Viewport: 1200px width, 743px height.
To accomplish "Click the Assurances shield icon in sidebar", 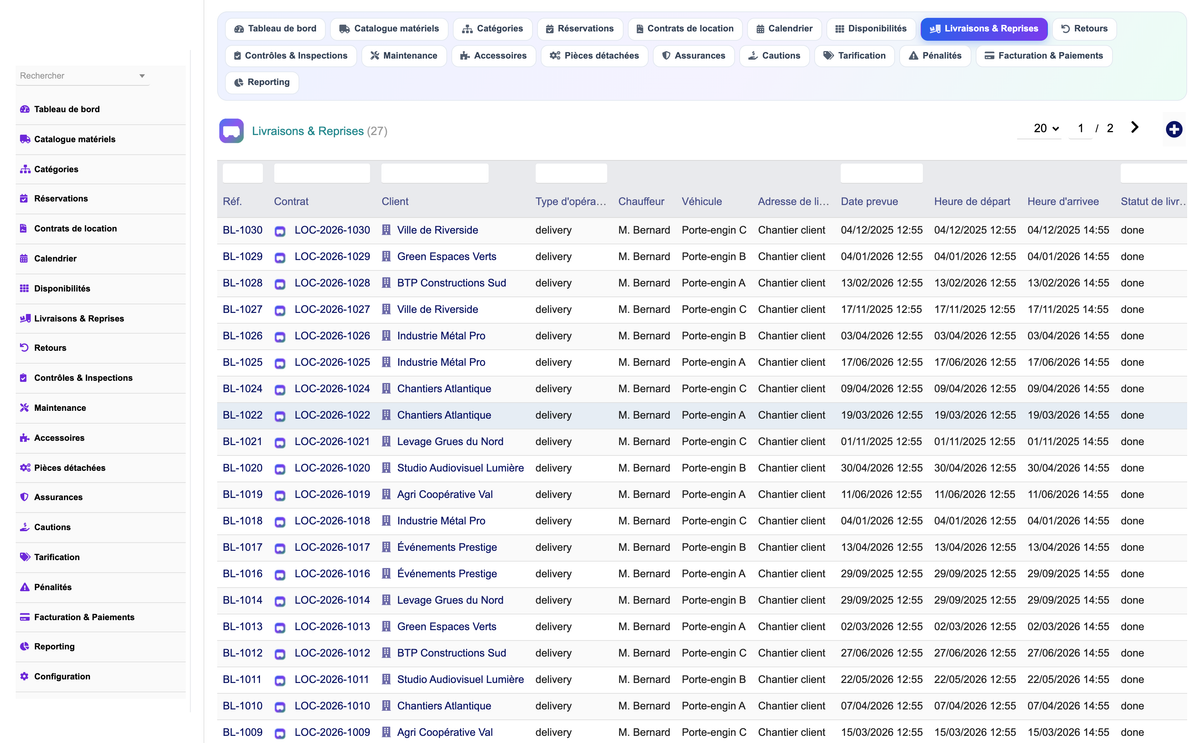I will pos(25,497).
